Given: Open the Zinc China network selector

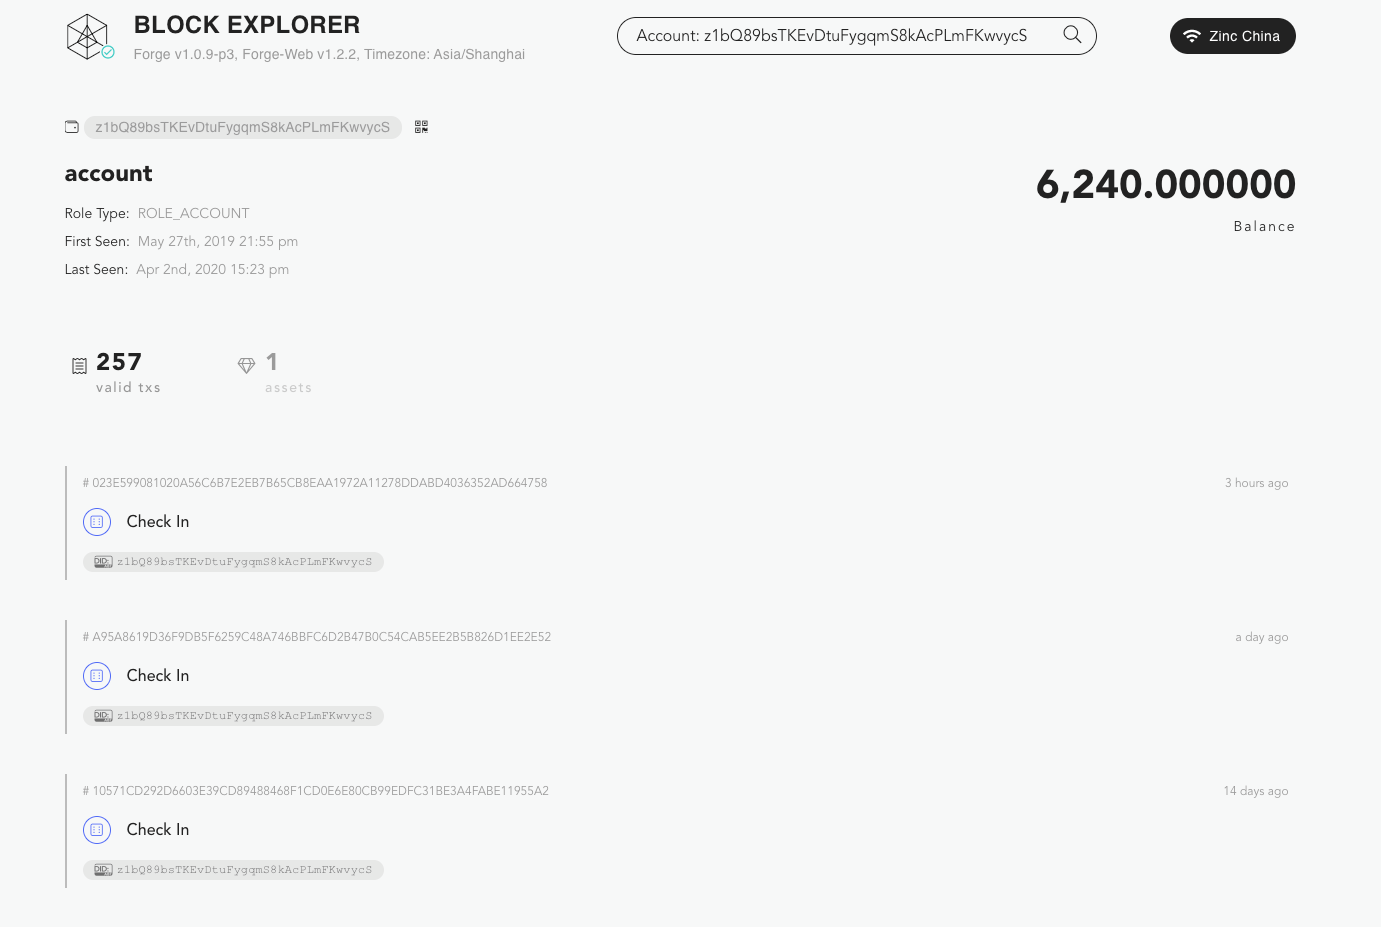Looking at the screenshot, I should tap(1232, 36).
